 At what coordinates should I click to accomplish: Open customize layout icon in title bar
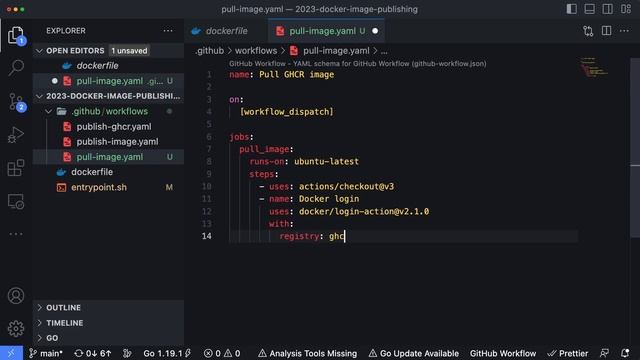pyautogui.click(x=626, y=9)
